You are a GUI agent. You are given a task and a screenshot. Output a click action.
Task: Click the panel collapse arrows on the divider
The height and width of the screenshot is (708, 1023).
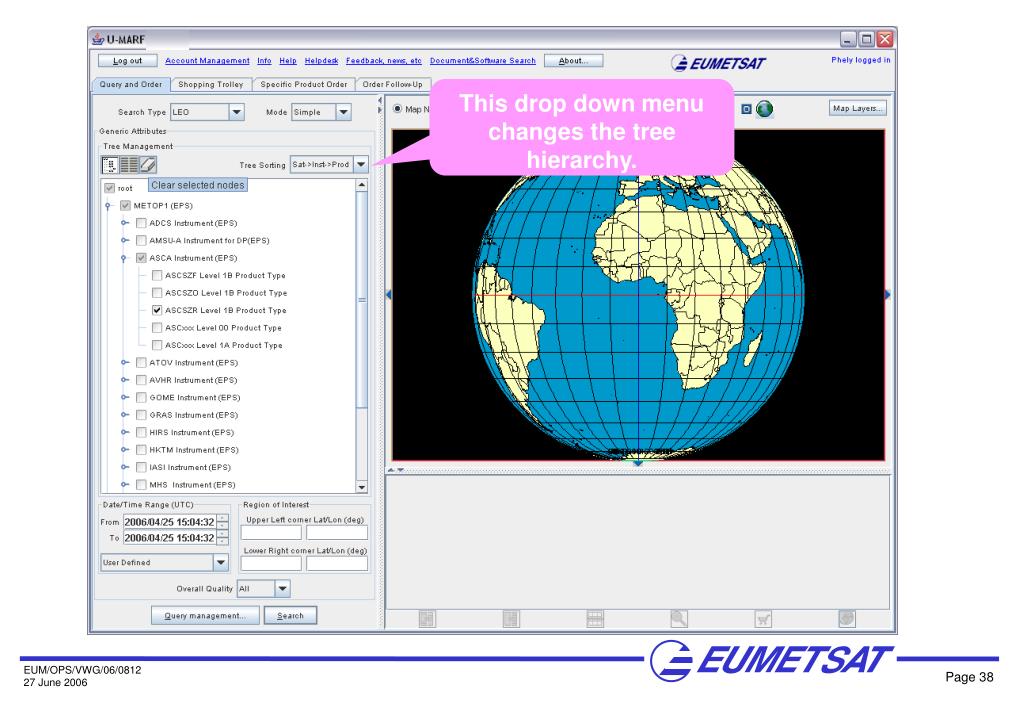pos(380,105)
